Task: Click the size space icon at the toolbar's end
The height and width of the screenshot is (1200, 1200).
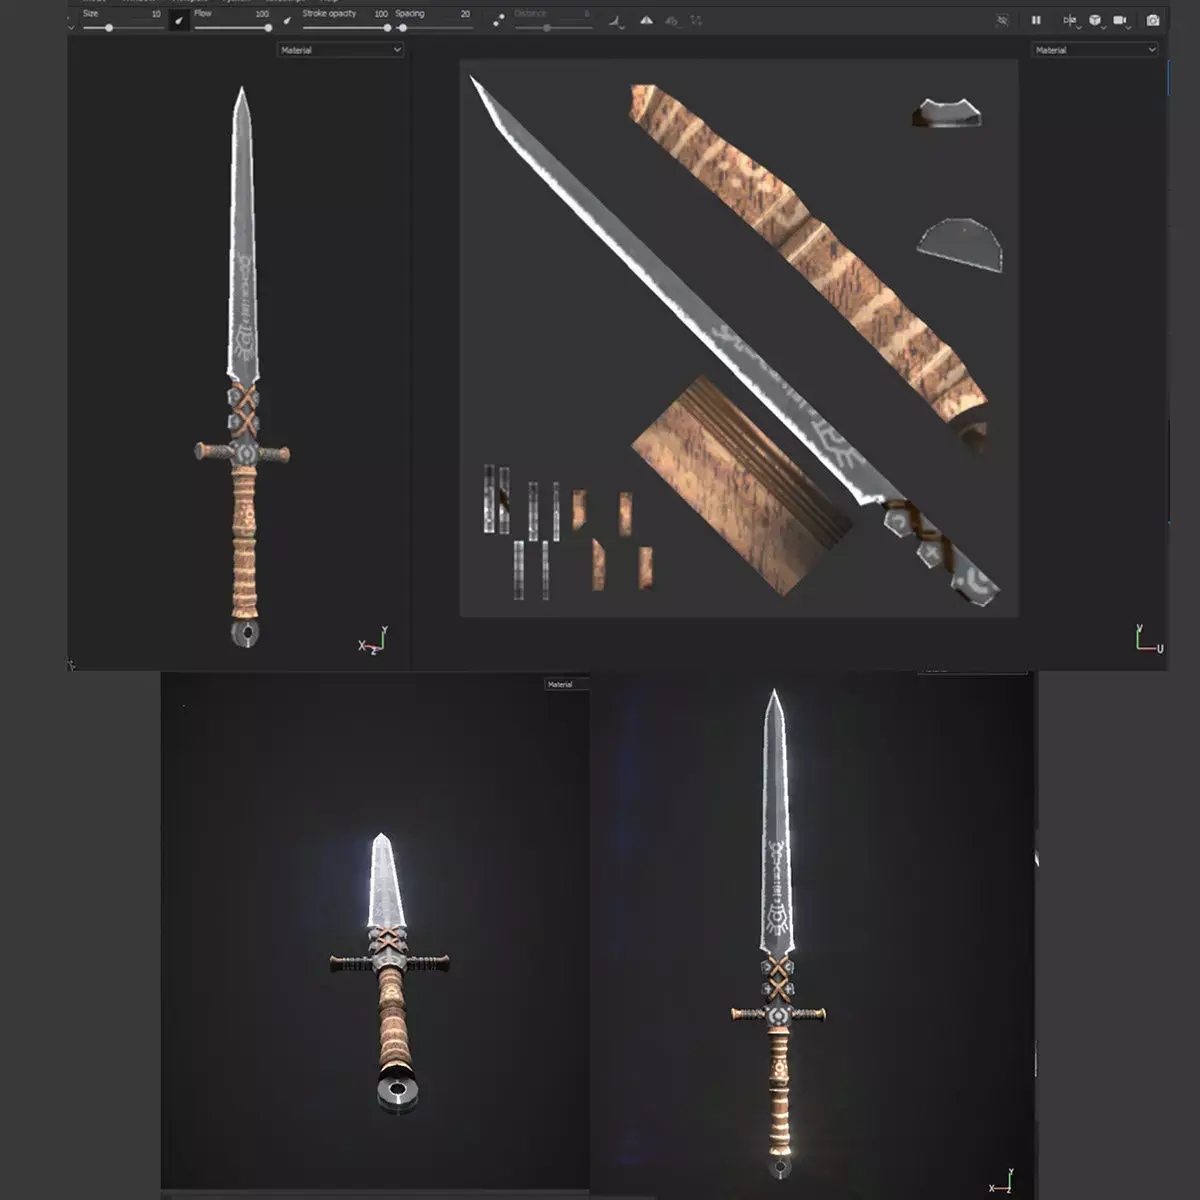Action: (696, 19)
